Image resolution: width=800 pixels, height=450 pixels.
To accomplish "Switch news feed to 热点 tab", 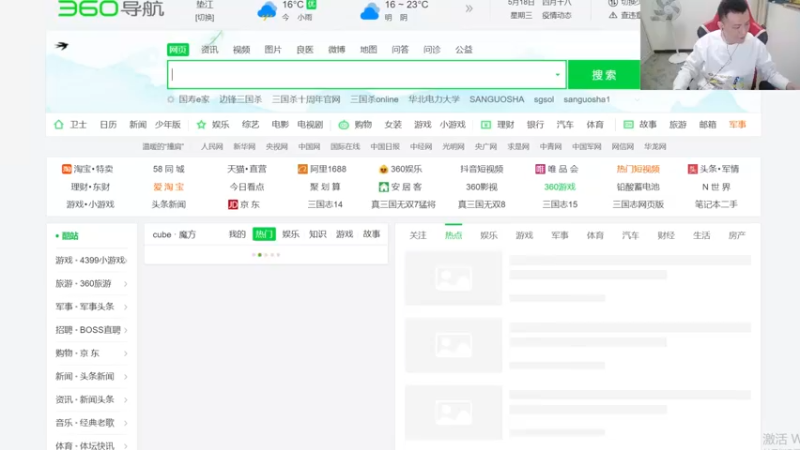I will point(454,235).
